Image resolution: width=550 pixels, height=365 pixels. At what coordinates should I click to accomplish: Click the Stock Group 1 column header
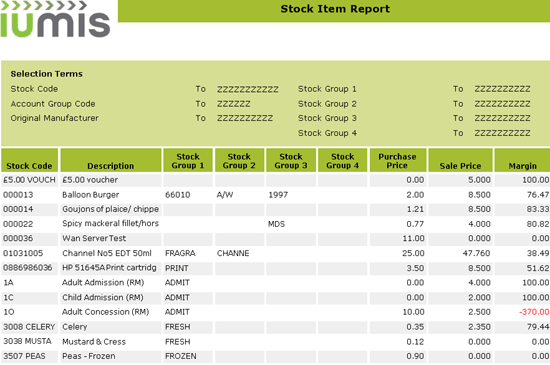click(x=188, y=160)
